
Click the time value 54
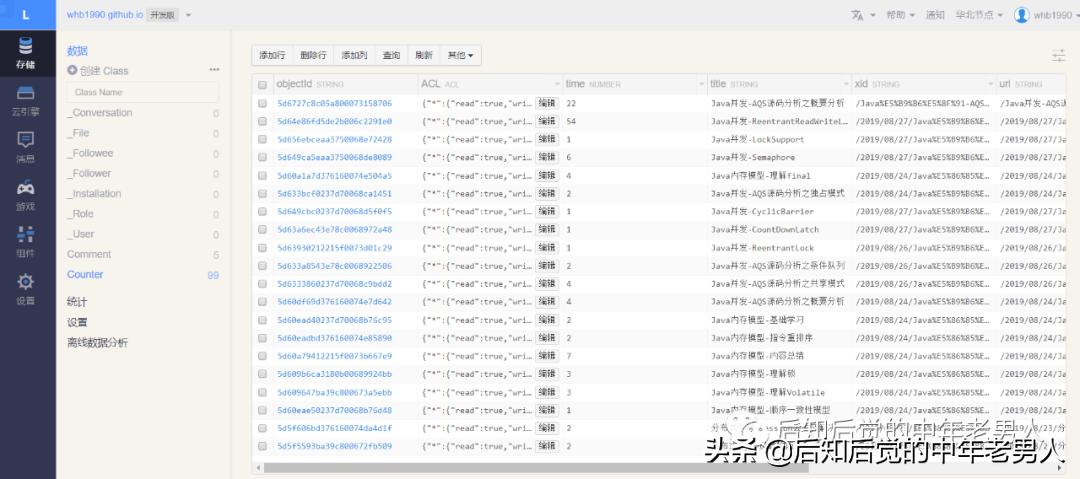571,121
